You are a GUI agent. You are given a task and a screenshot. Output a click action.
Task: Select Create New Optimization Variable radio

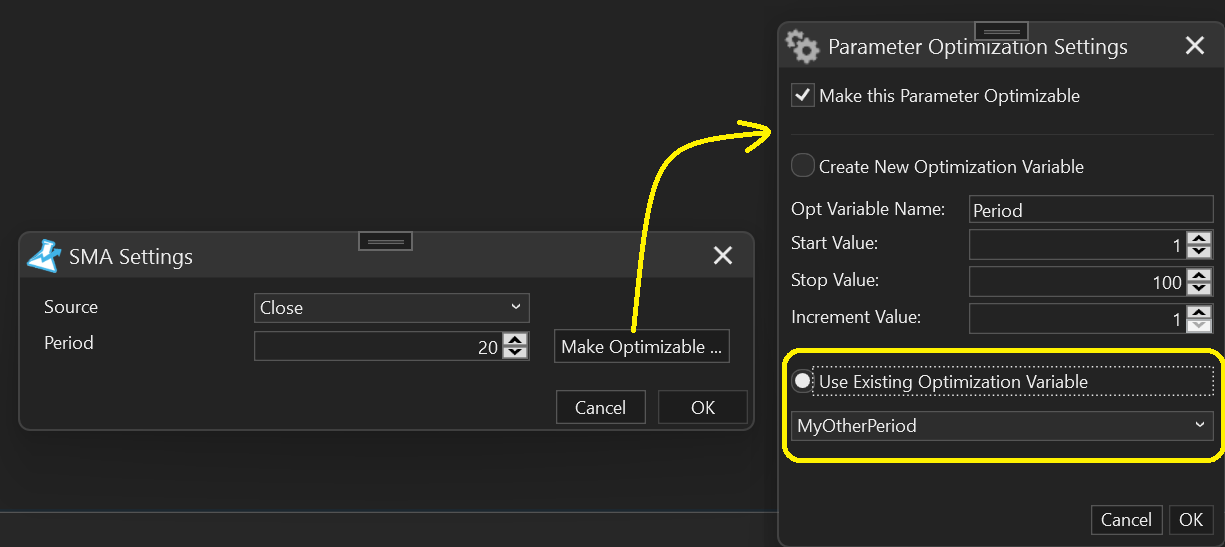[802, 166]
